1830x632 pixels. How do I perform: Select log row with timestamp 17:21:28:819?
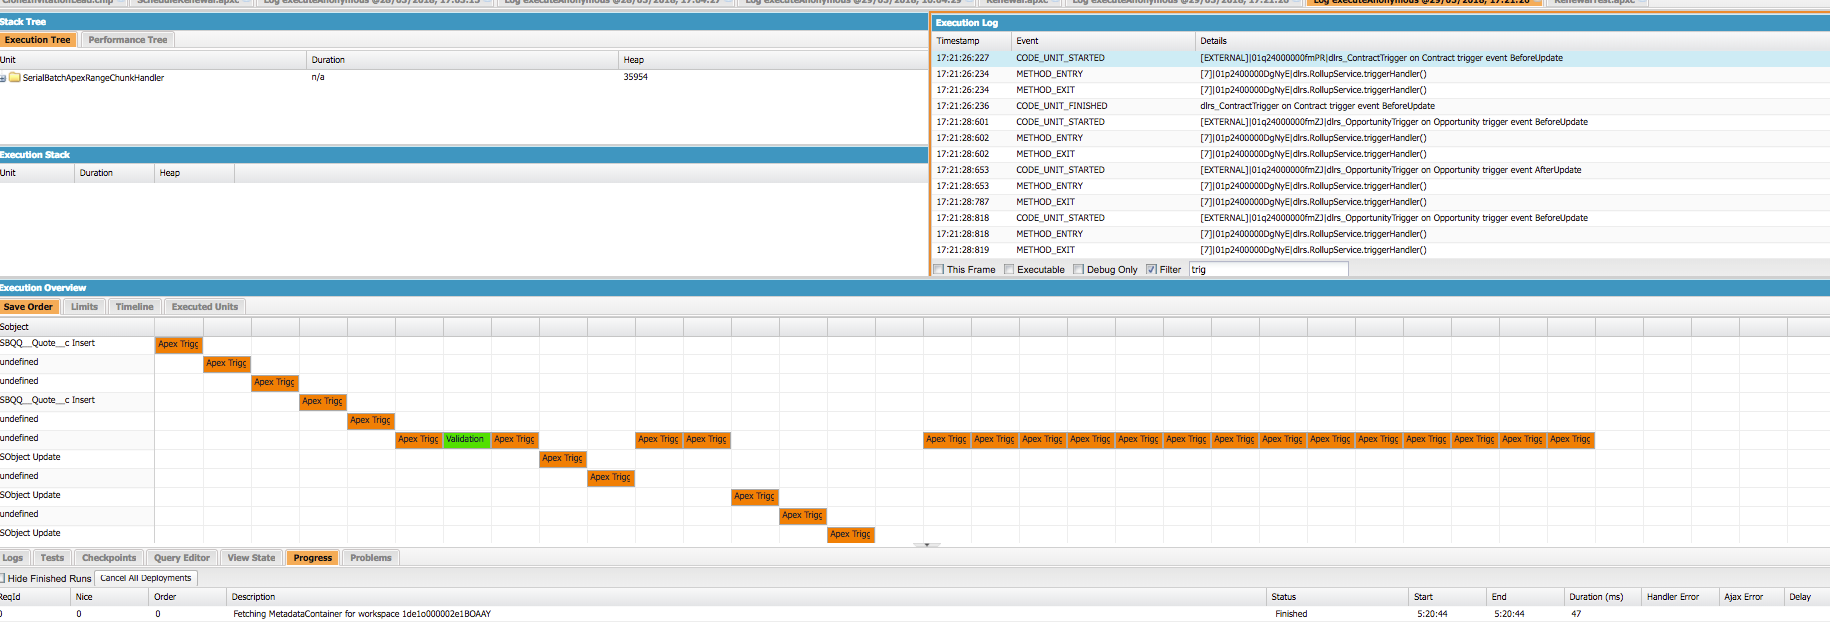[1381, 250]
